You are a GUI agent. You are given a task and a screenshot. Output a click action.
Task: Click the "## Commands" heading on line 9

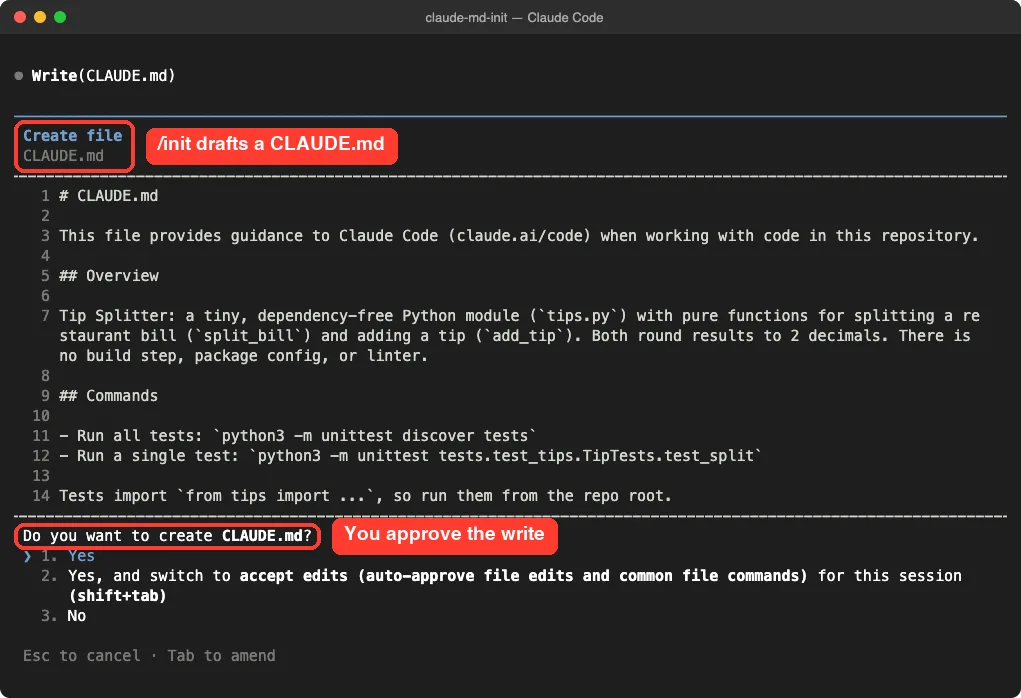(x=108, y=396)
